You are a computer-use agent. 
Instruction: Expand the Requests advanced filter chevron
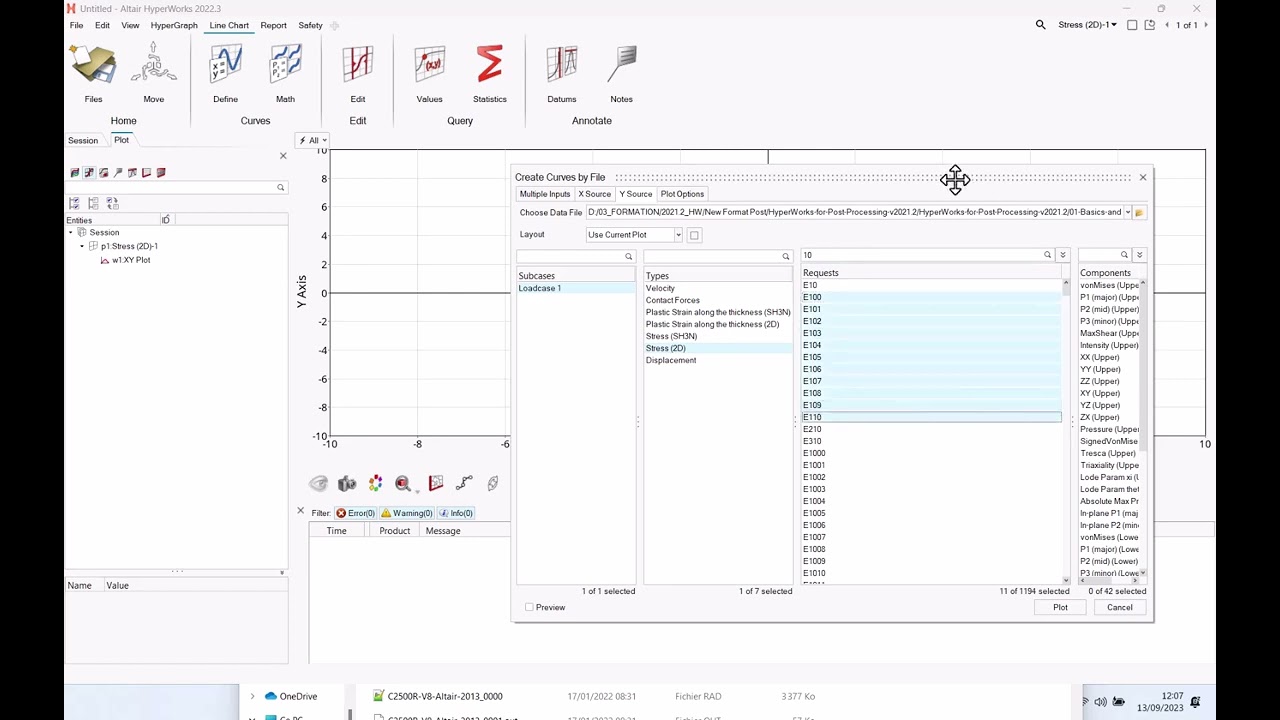(x=1062, y=255)
